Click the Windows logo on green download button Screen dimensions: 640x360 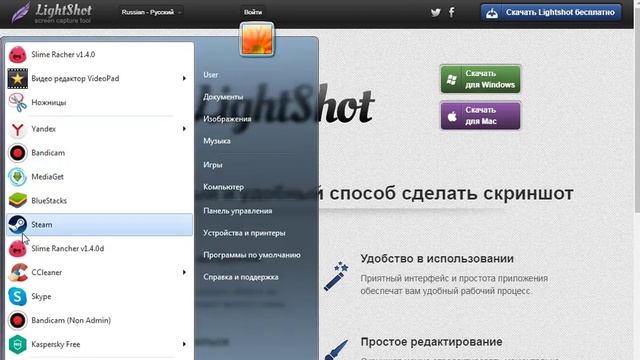452,79
